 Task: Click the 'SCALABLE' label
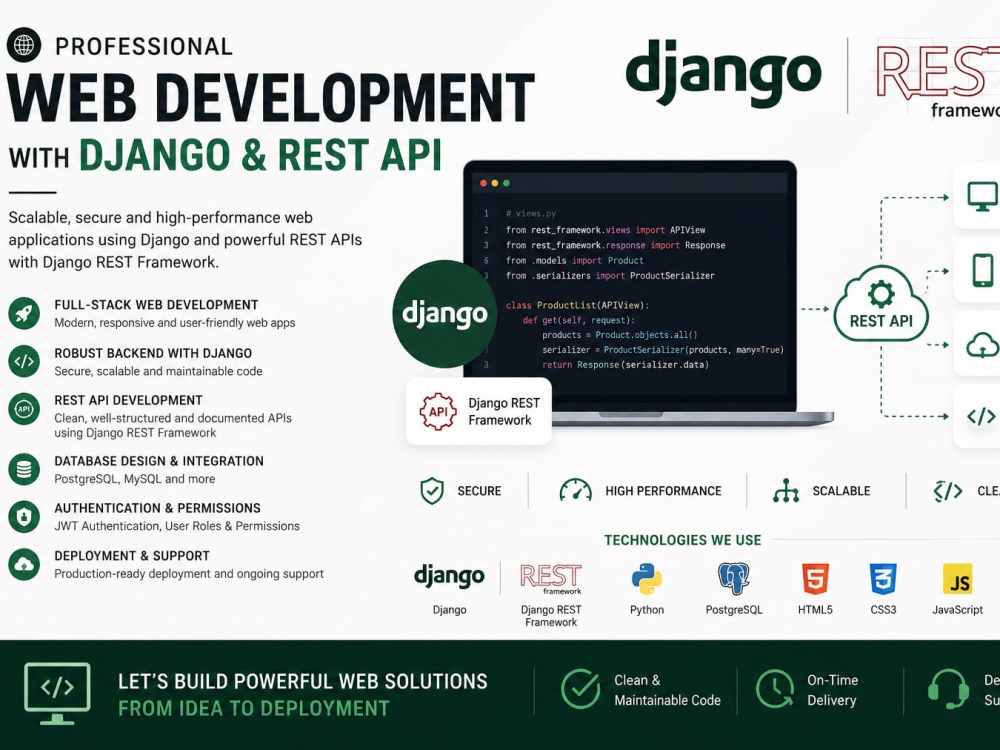coord(841,491)
